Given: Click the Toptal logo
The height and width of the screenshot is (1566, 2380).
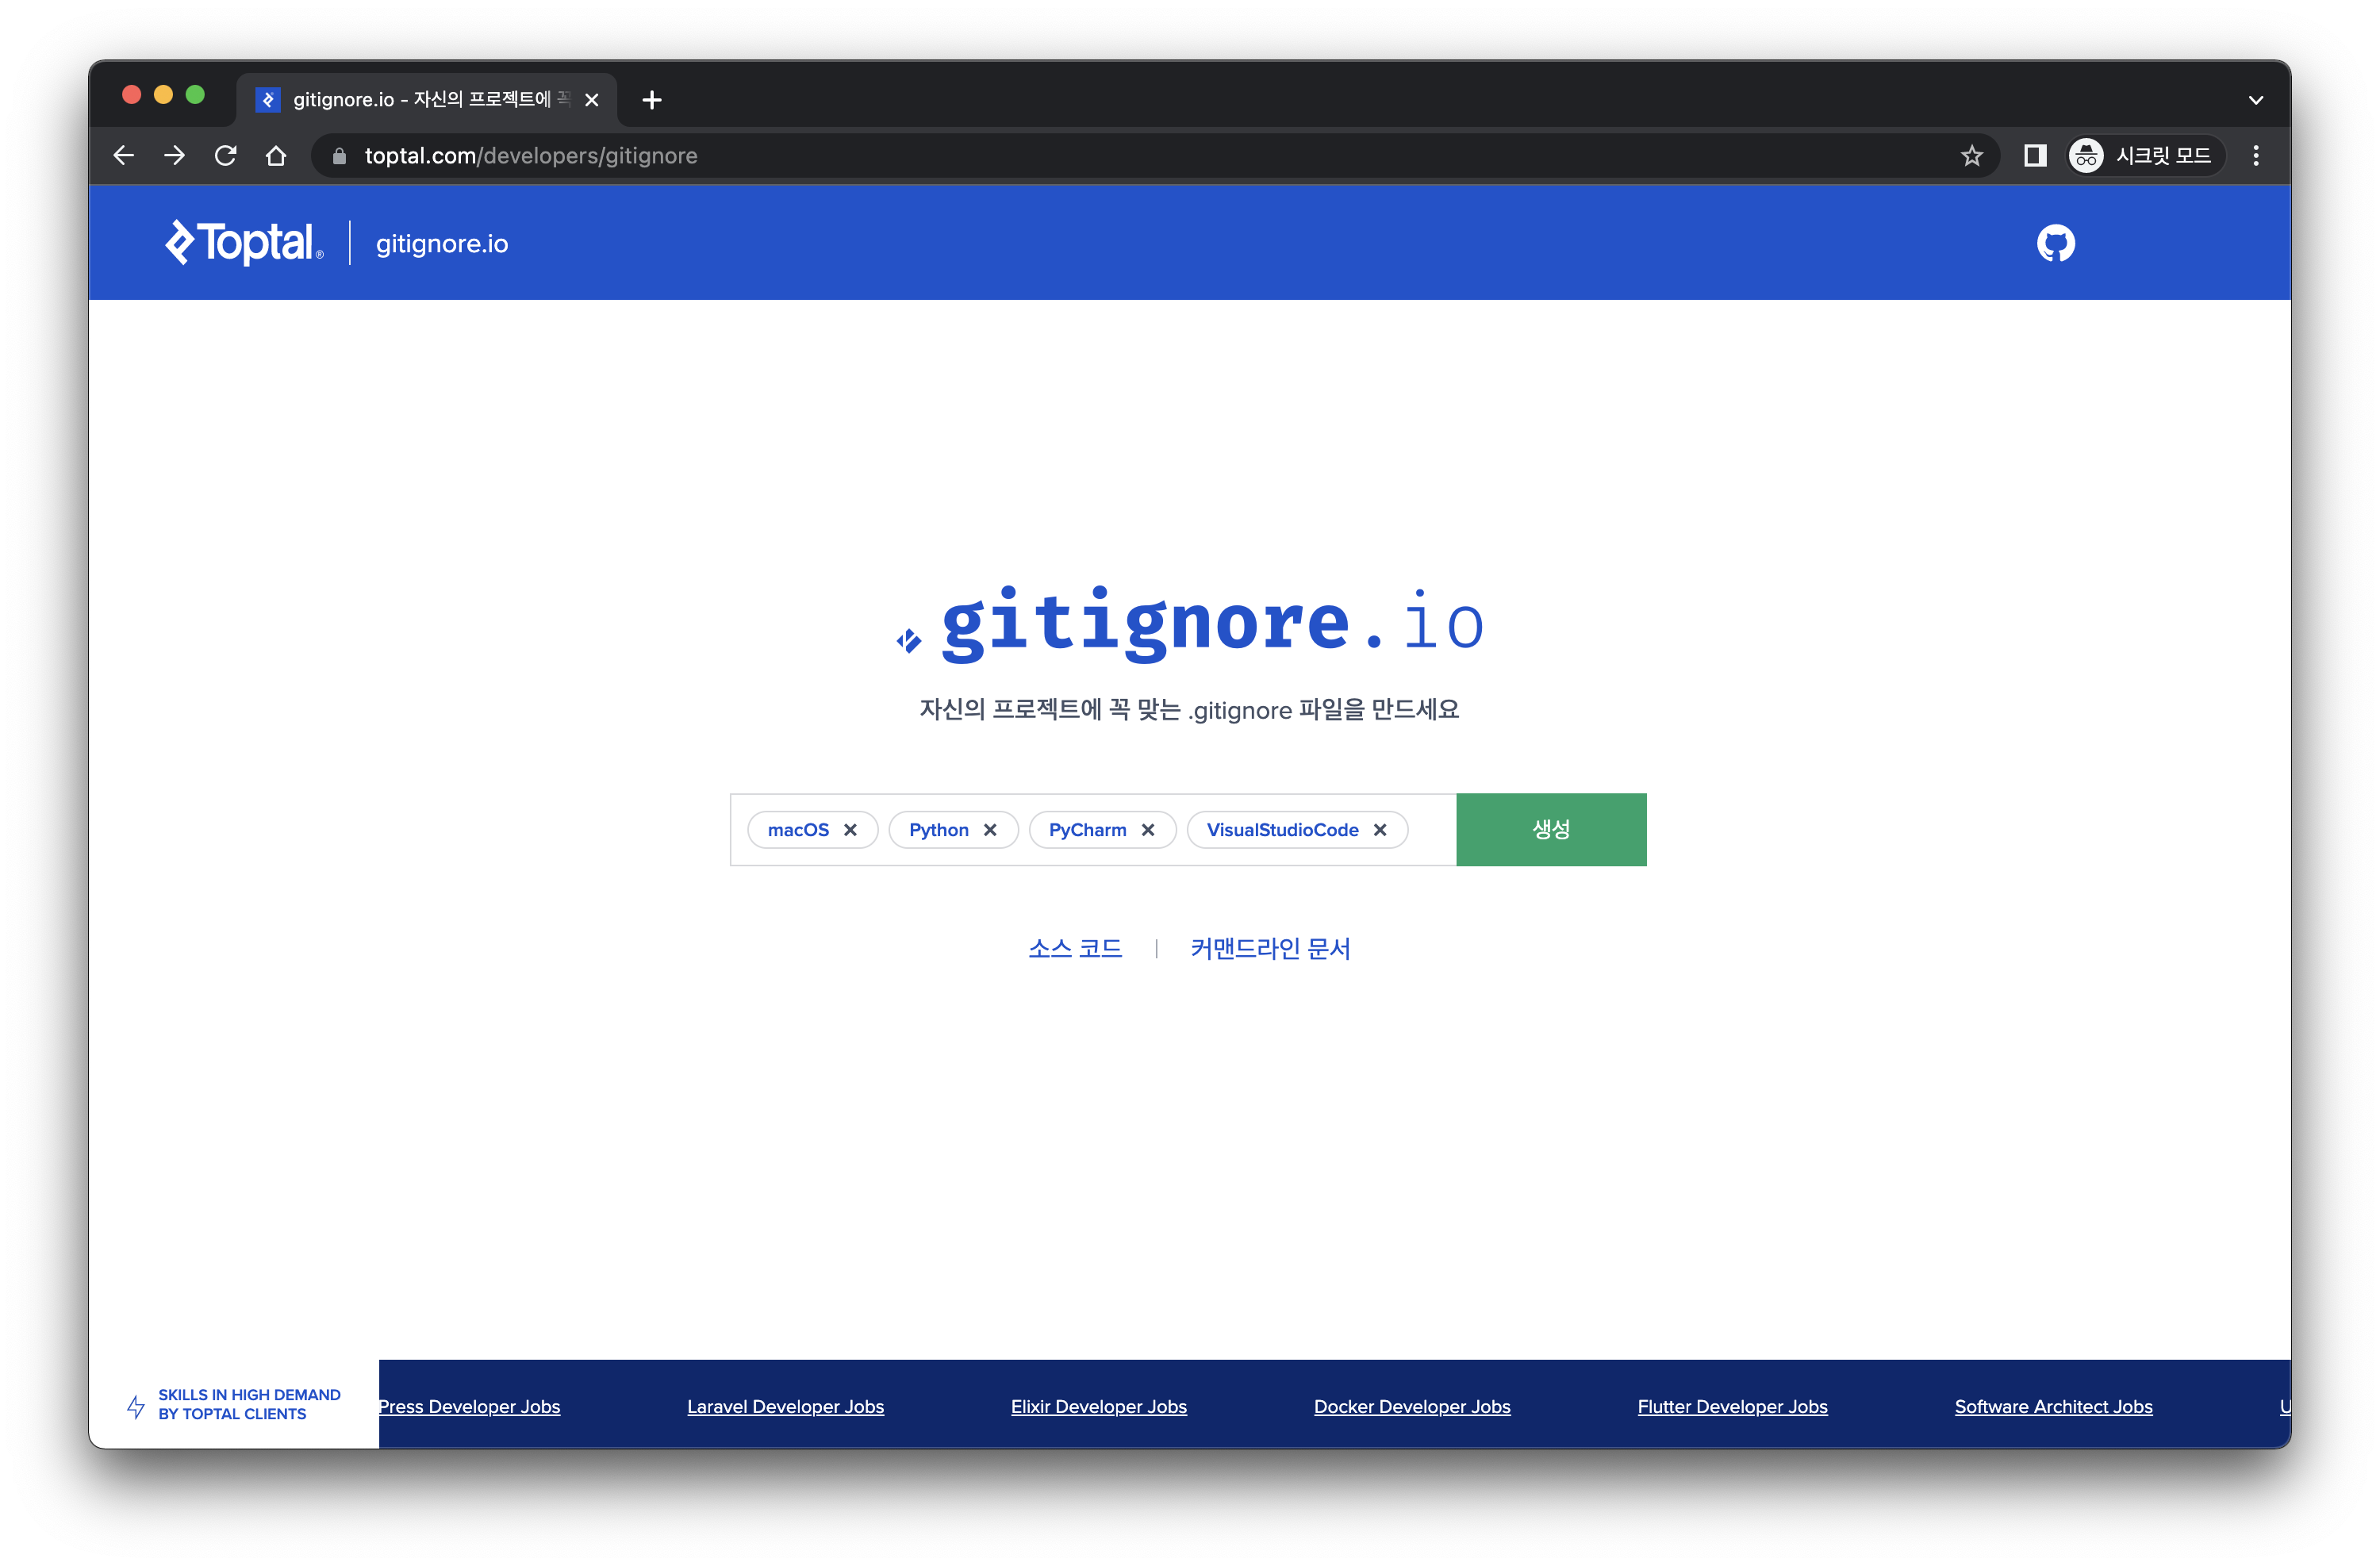Looking at the screenshot, I should click(244, 243).
